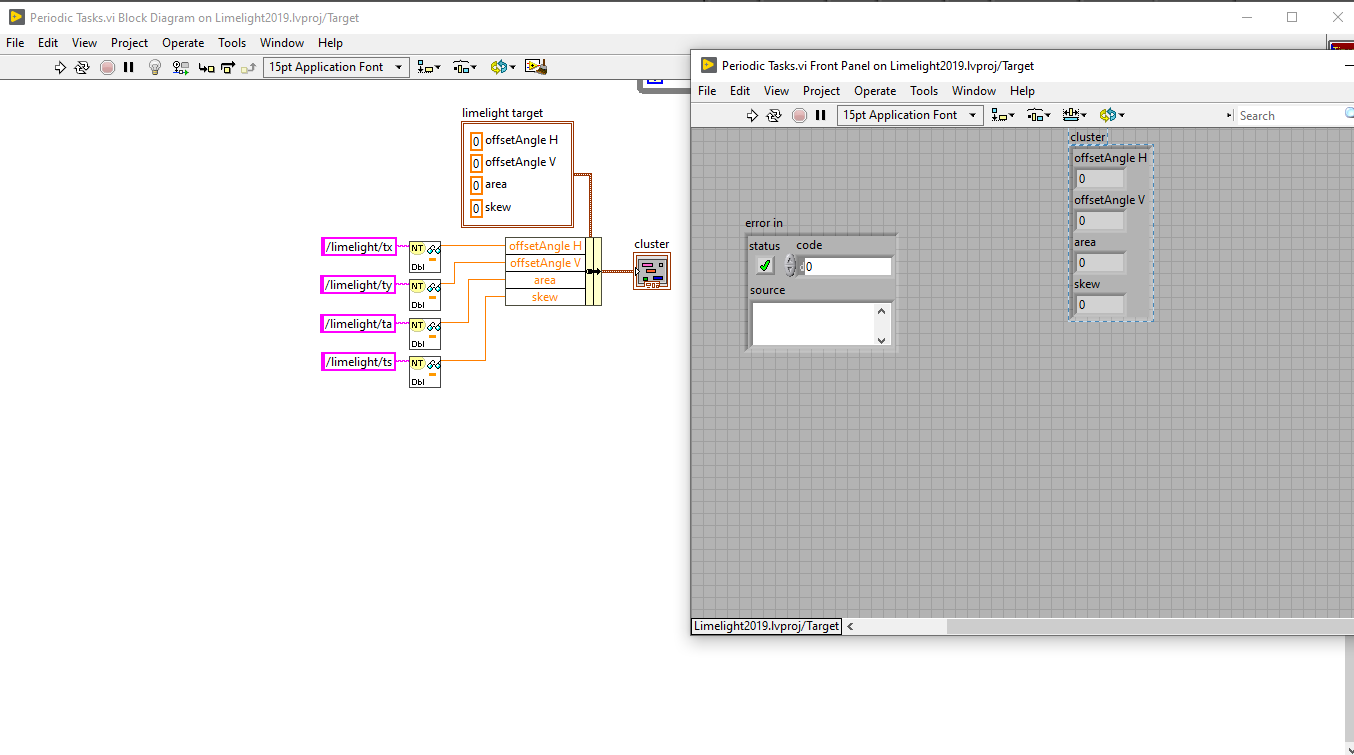
Task: Toggle Retain Wire Values in the Block Diagram
Action: 180,67
